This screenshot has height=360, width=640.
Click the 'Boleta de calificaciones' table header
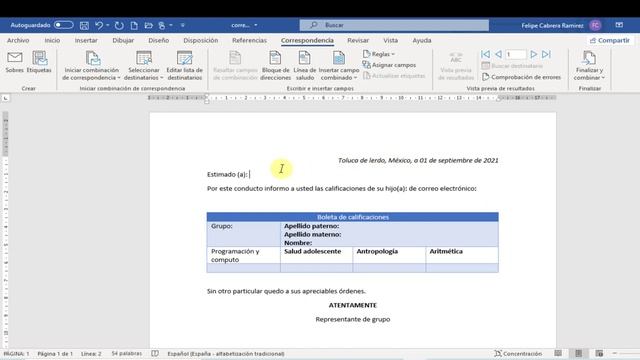353,217
